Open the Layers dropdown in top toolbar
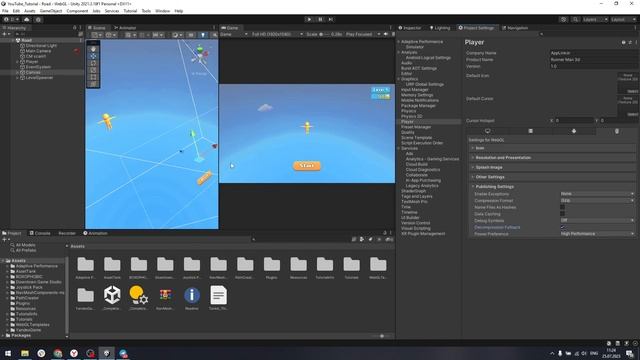 tap(595, 19)
